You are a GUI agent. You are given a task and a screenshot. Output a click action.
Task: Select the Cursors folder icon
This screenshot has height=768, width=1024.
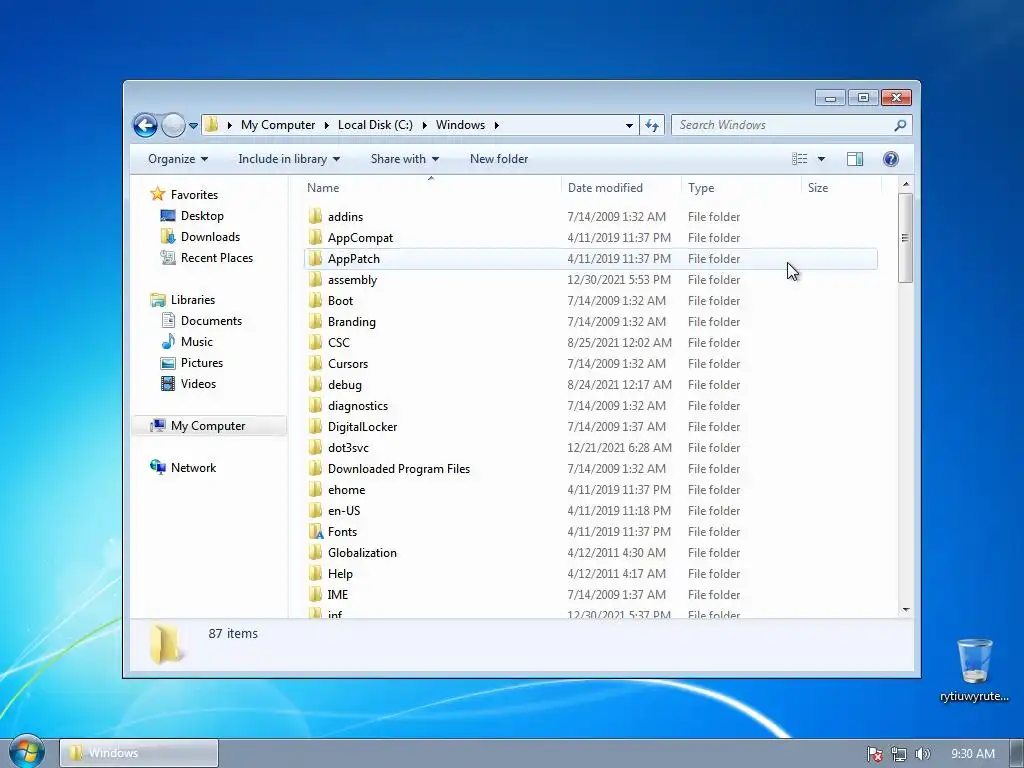(315, 363)
